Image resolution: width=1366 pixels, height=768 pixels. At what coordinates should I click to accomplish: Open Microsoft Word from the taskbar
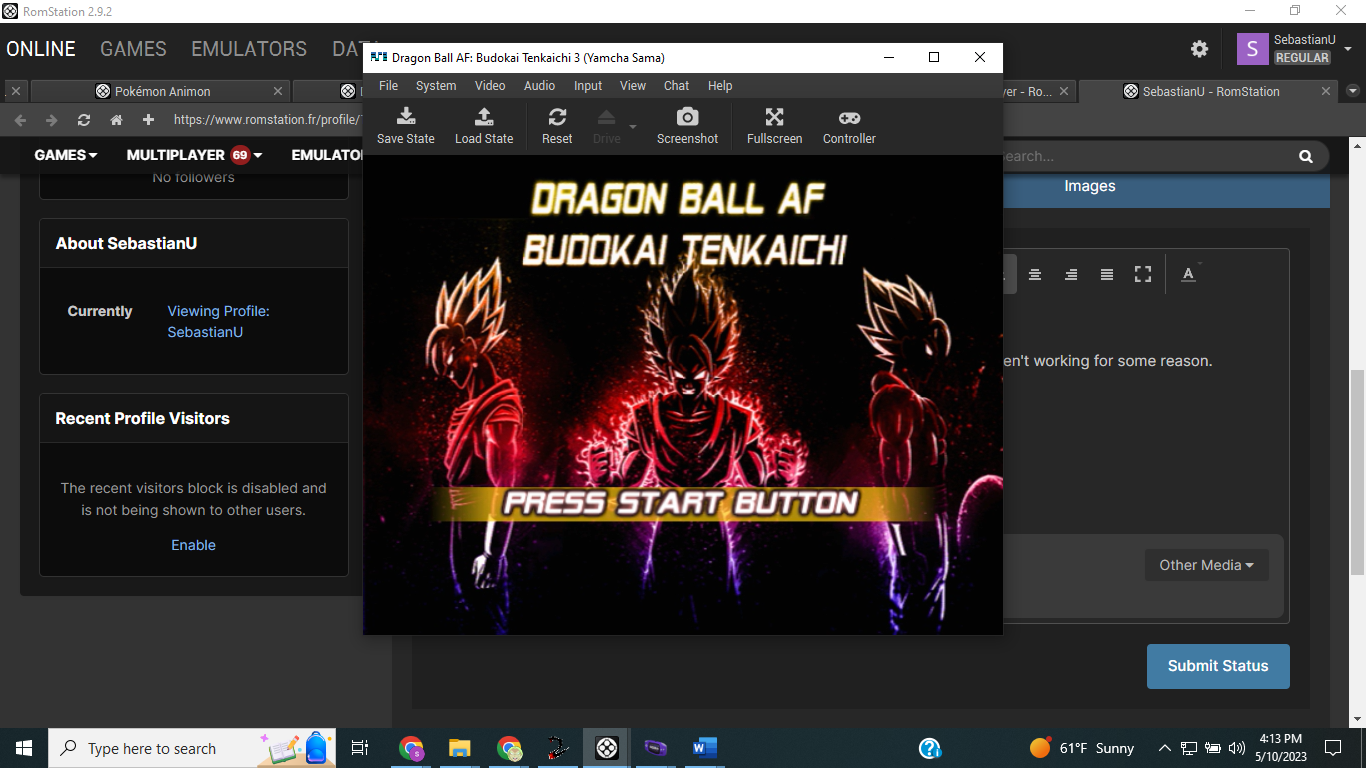[705, 748]
